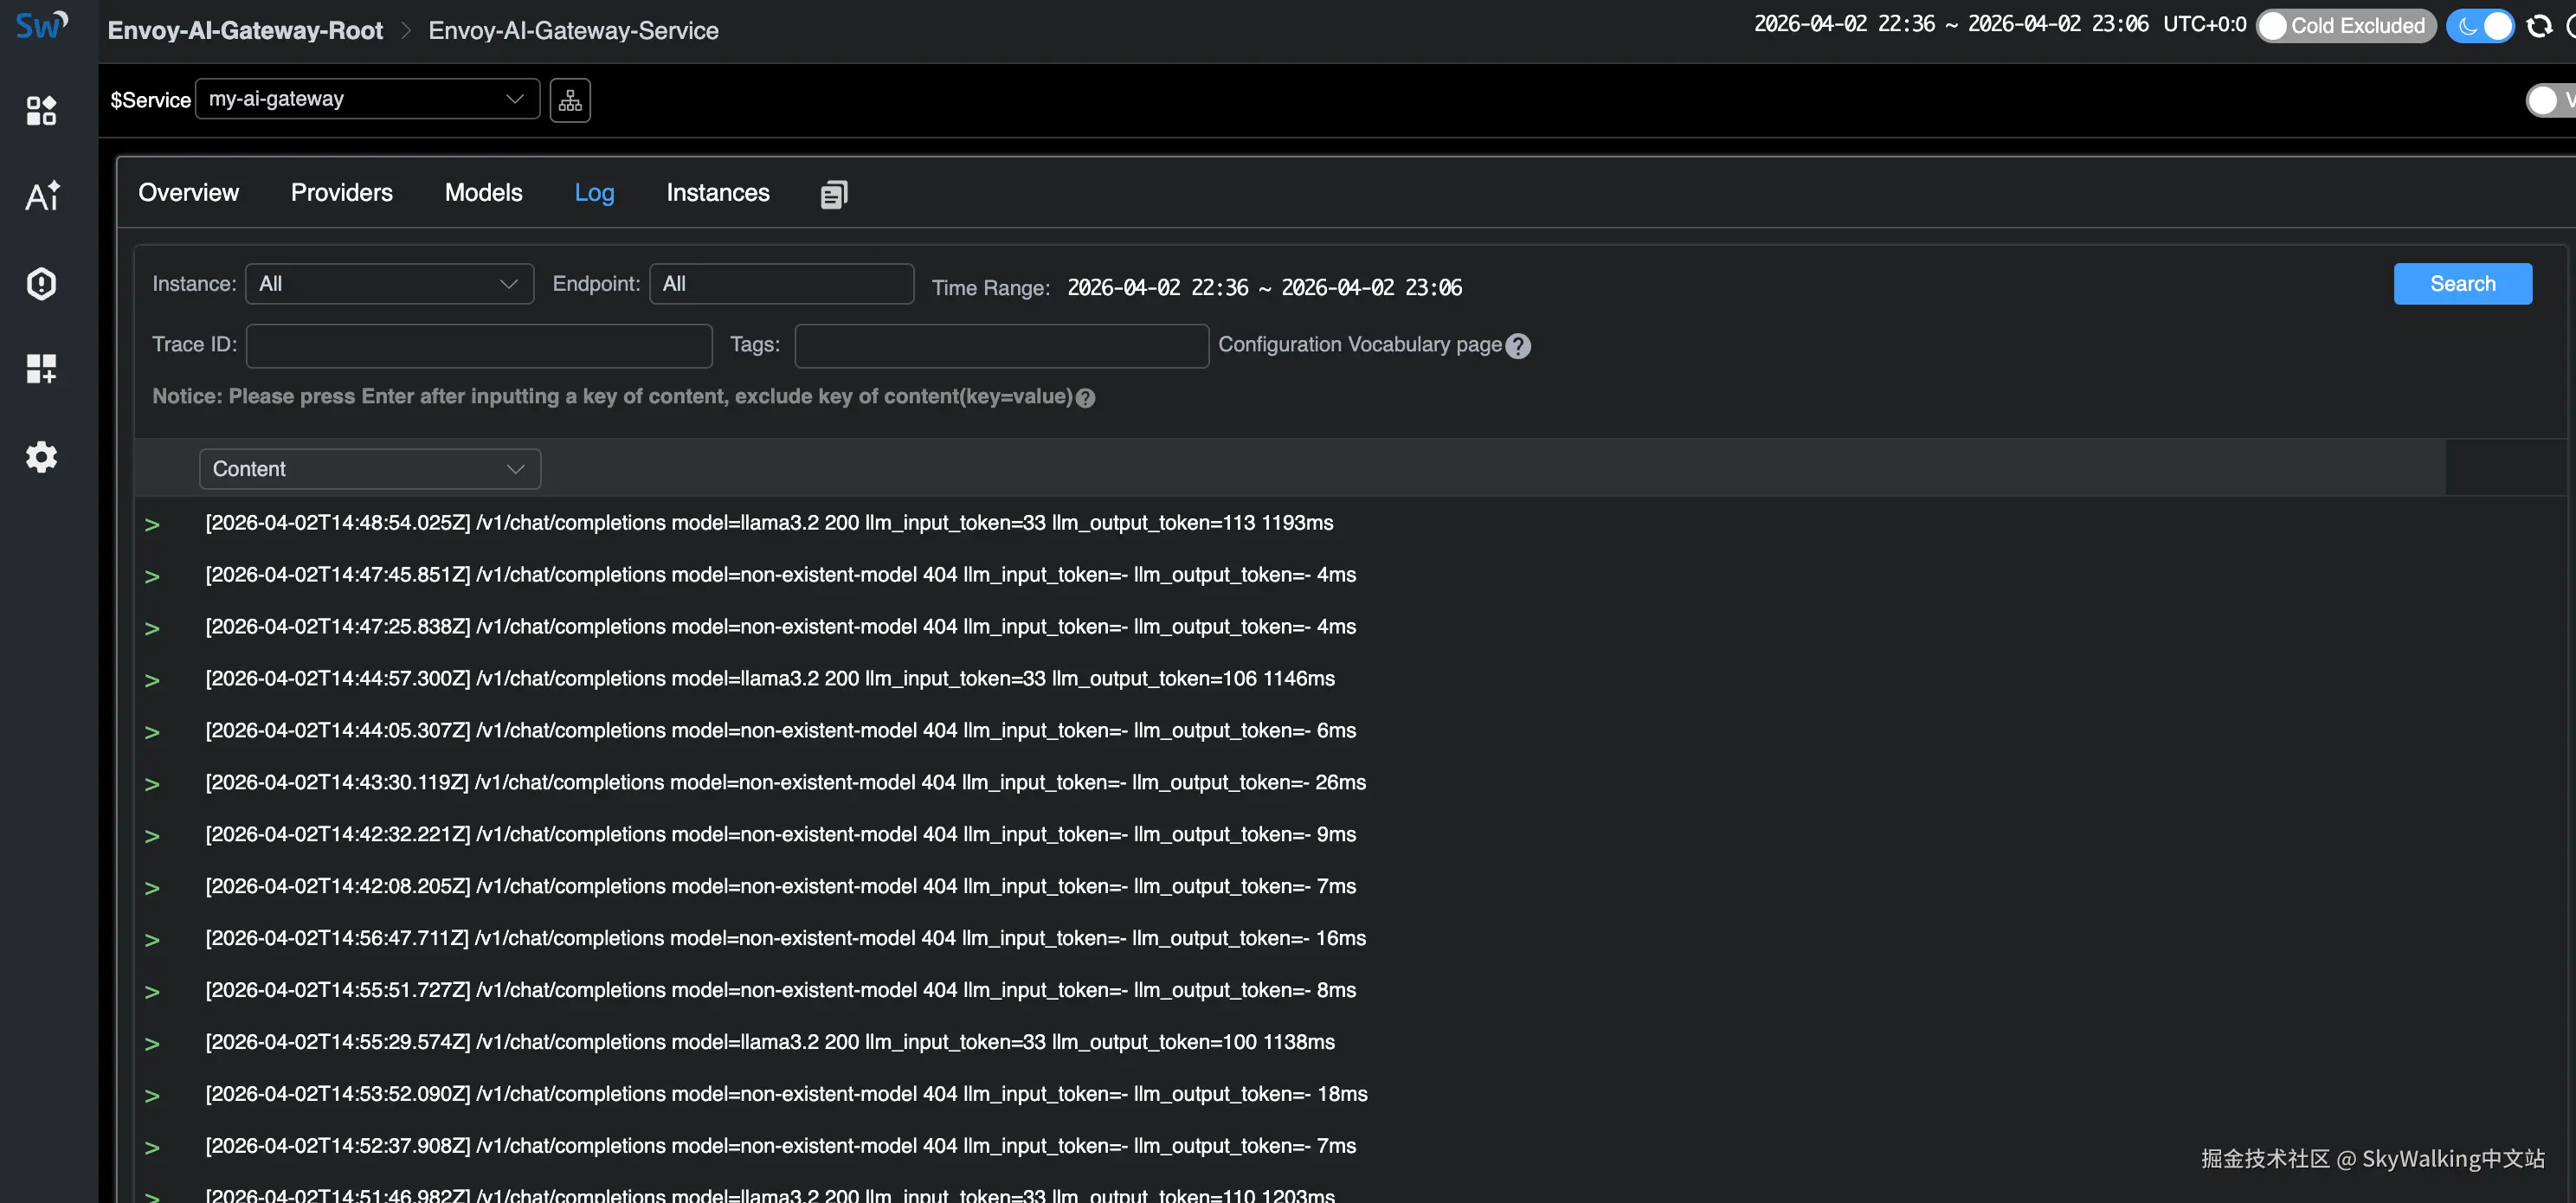The width and height of the screenshot is (2576, 1203).
Task: Toggle the switch at far right of service bar
Action: coord(2548,100)
